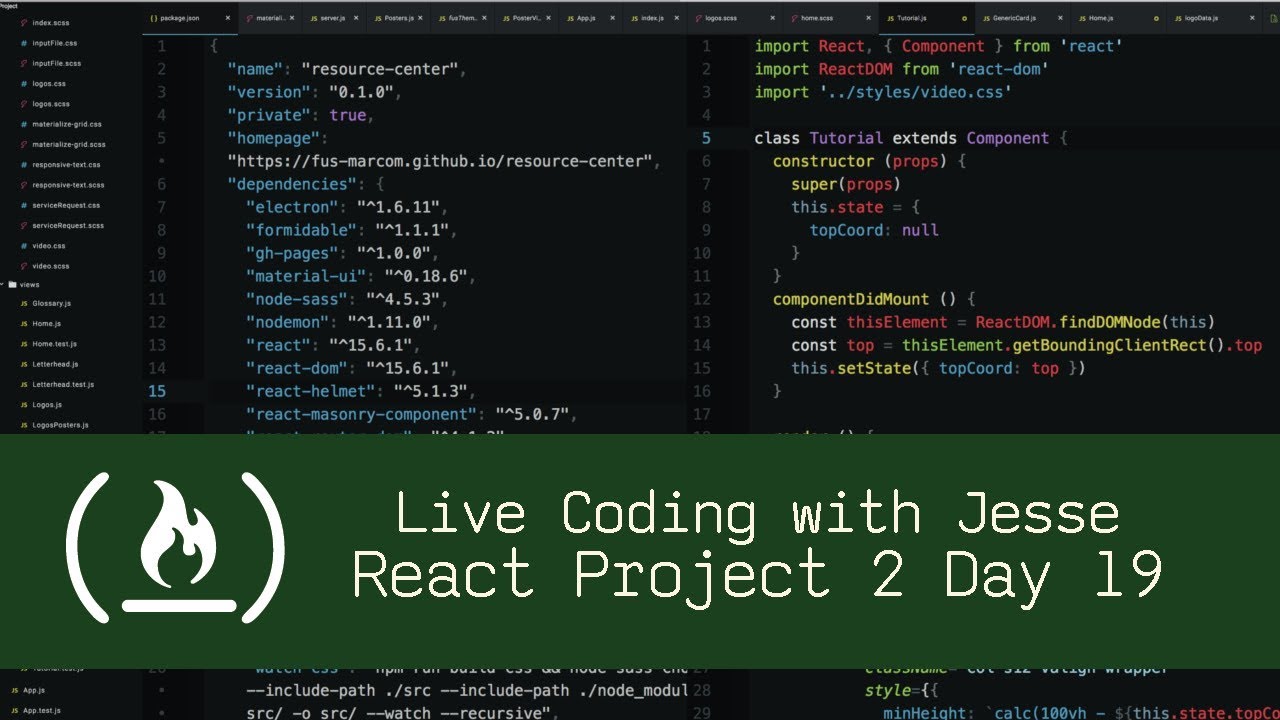The image size is (1280, 720).
Task: Open materialize-grid.scss in the file tree
Action: pos(69,144)
